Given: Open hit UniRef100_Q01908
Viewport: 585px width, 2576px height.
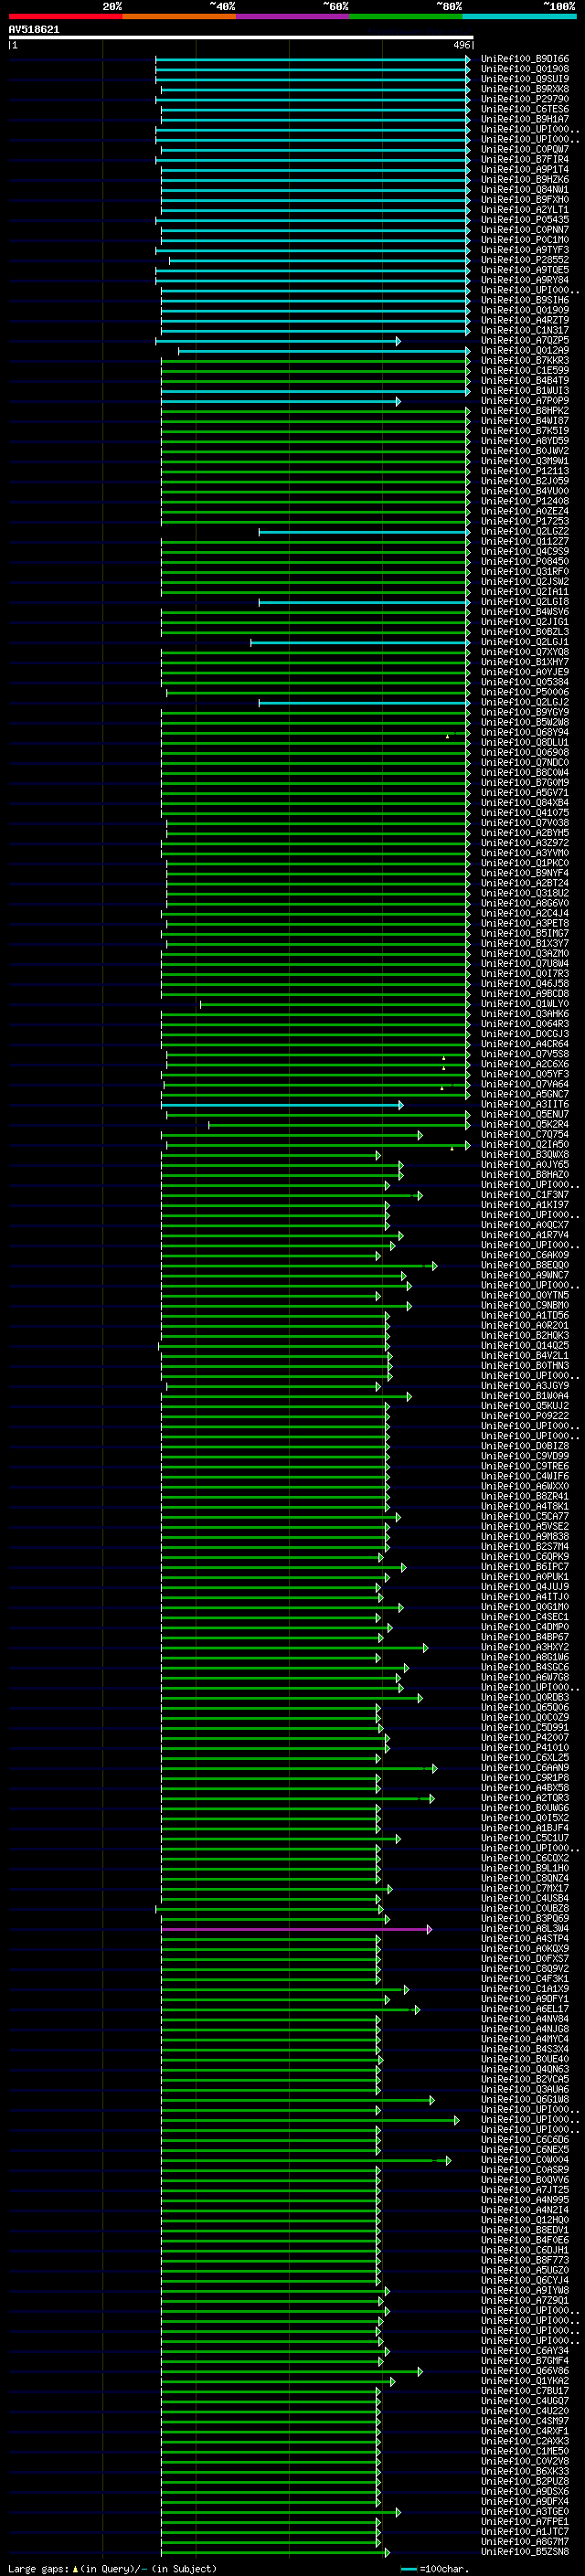Looking at the screenshot, I should tap(525, 69).
